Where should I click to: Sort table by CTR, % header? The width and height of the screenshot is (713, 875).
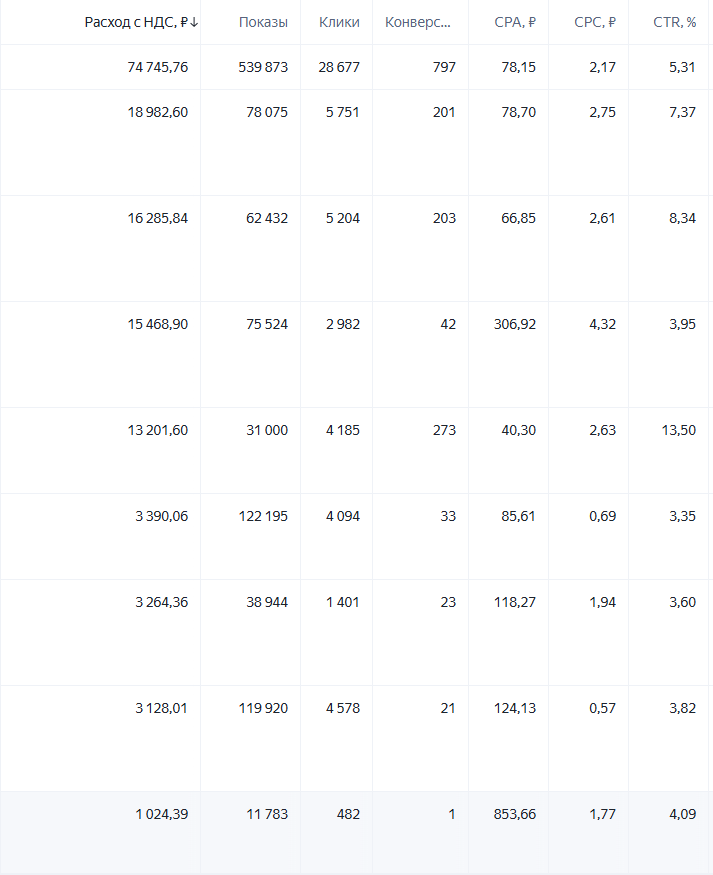click(675, 22)
